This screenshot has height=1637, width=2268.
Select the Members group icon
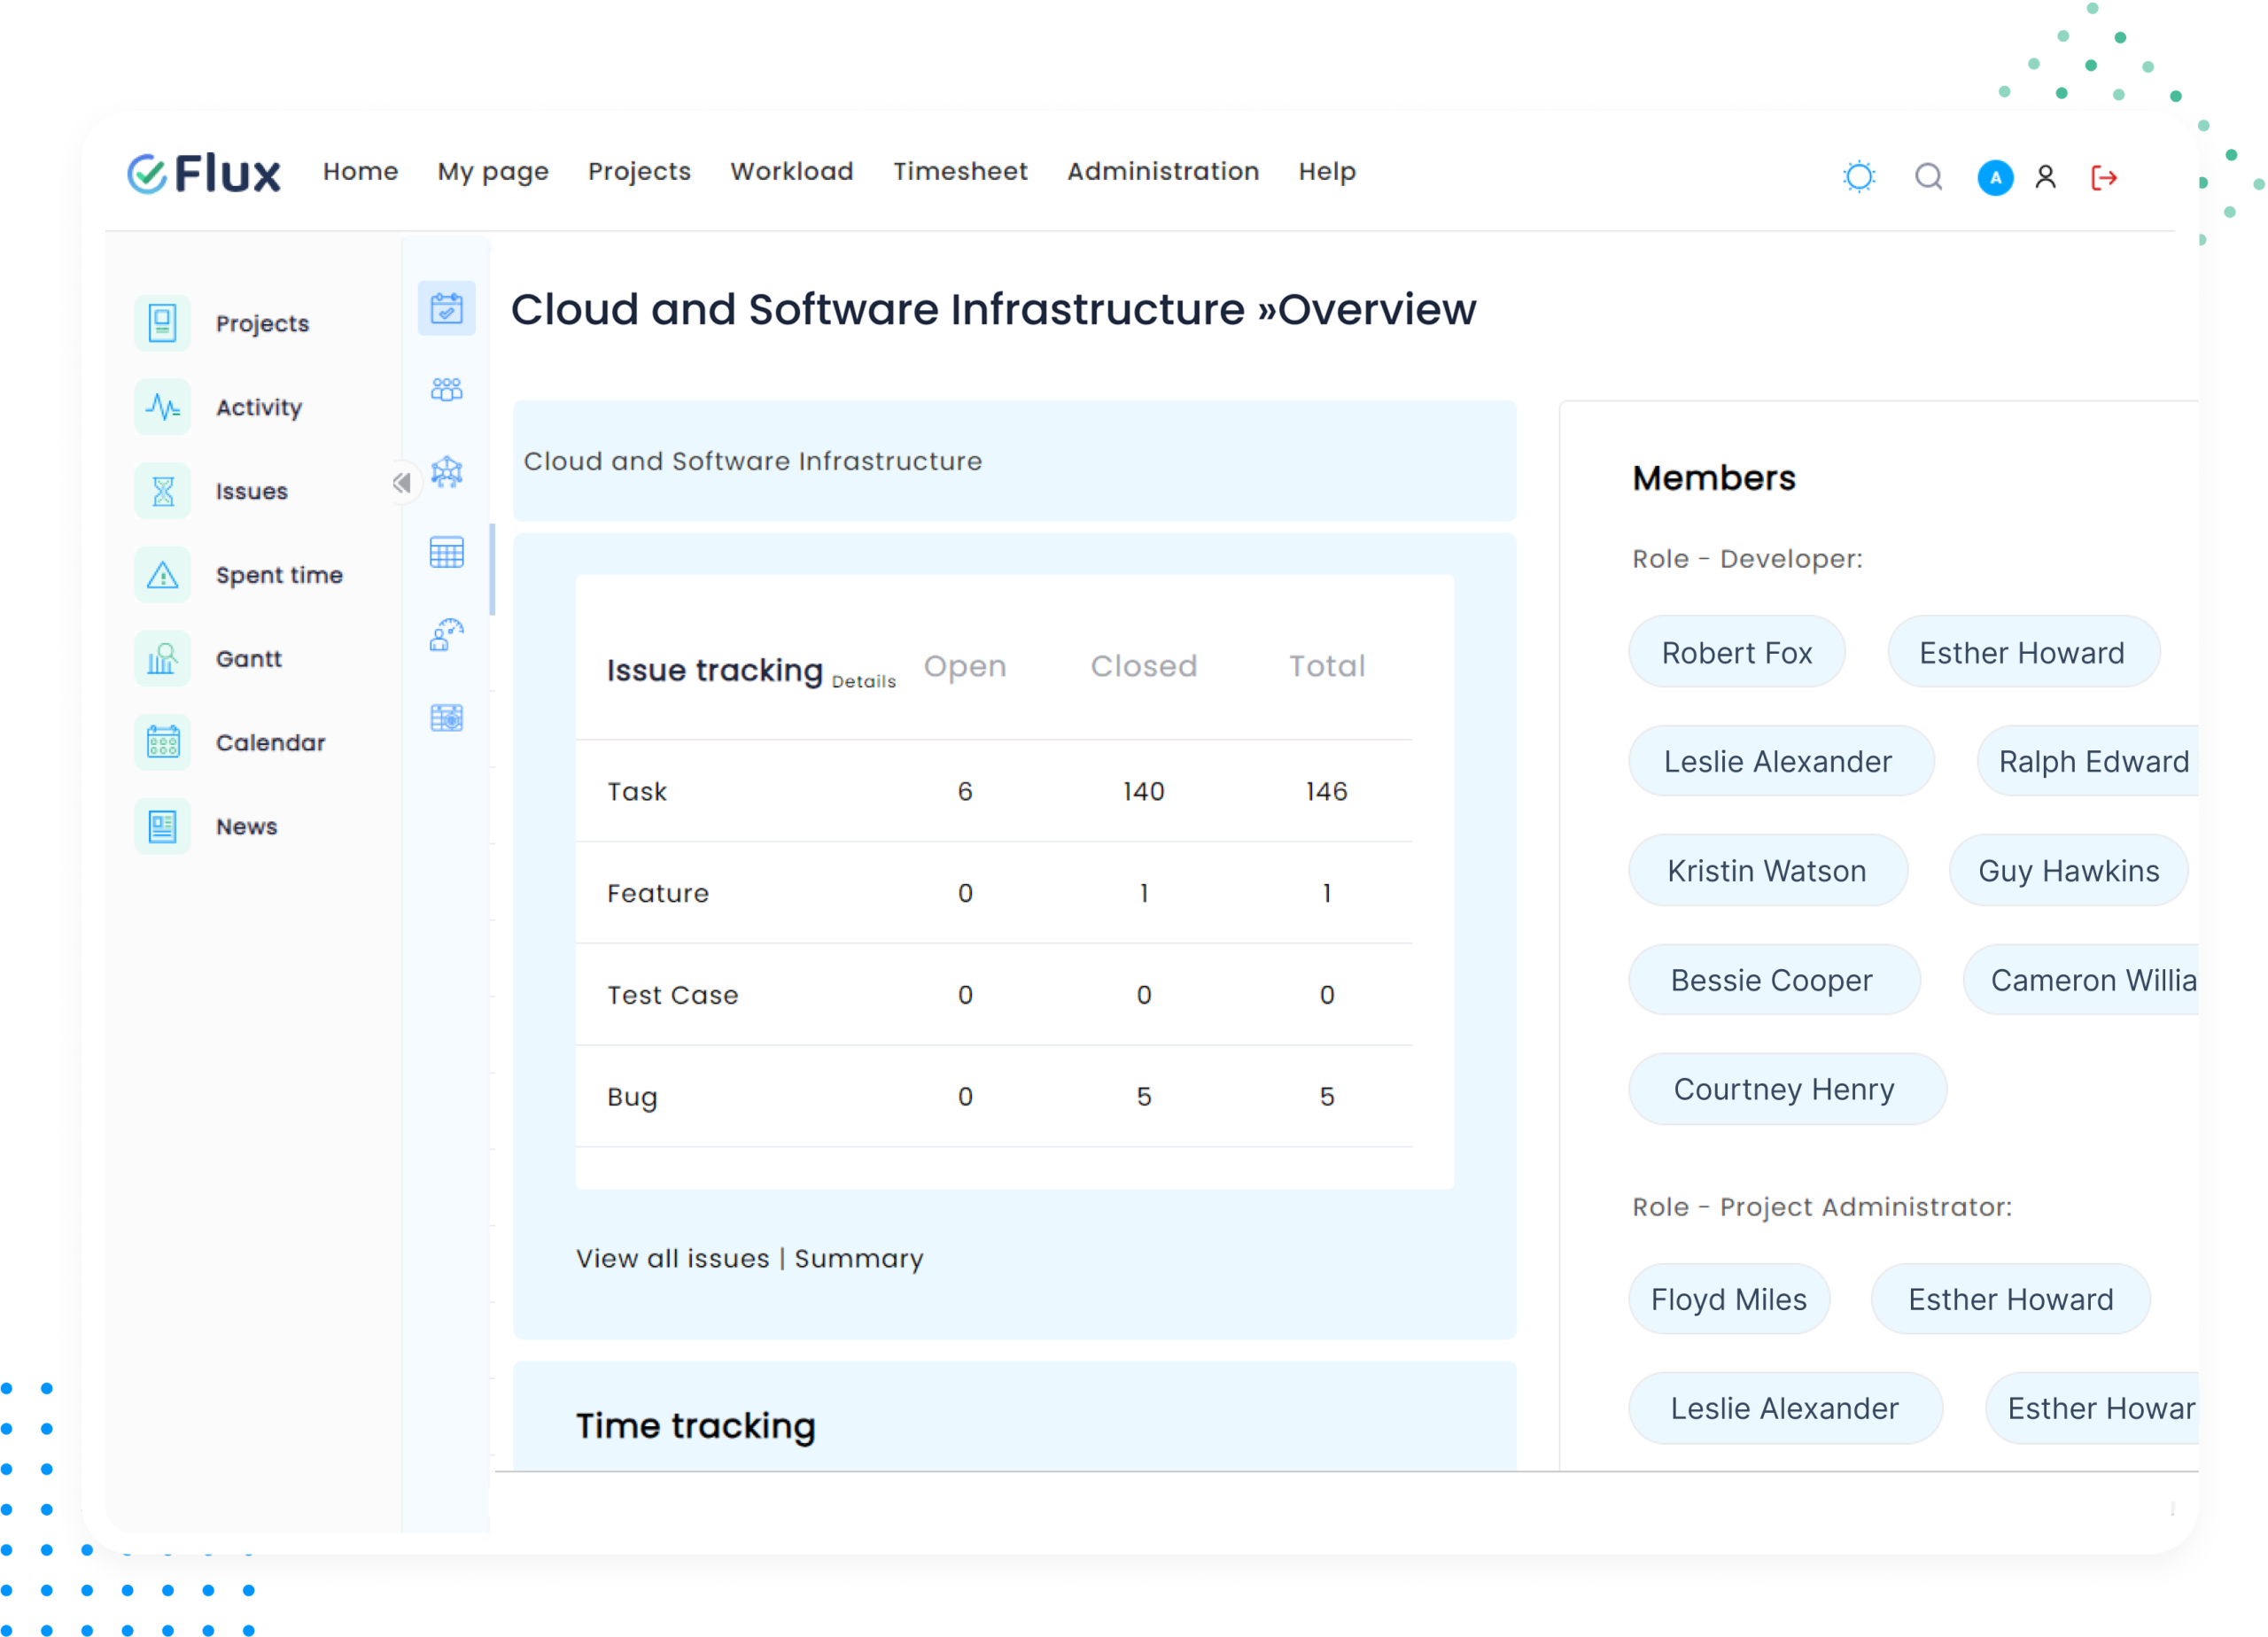click(x=446, y=389)
